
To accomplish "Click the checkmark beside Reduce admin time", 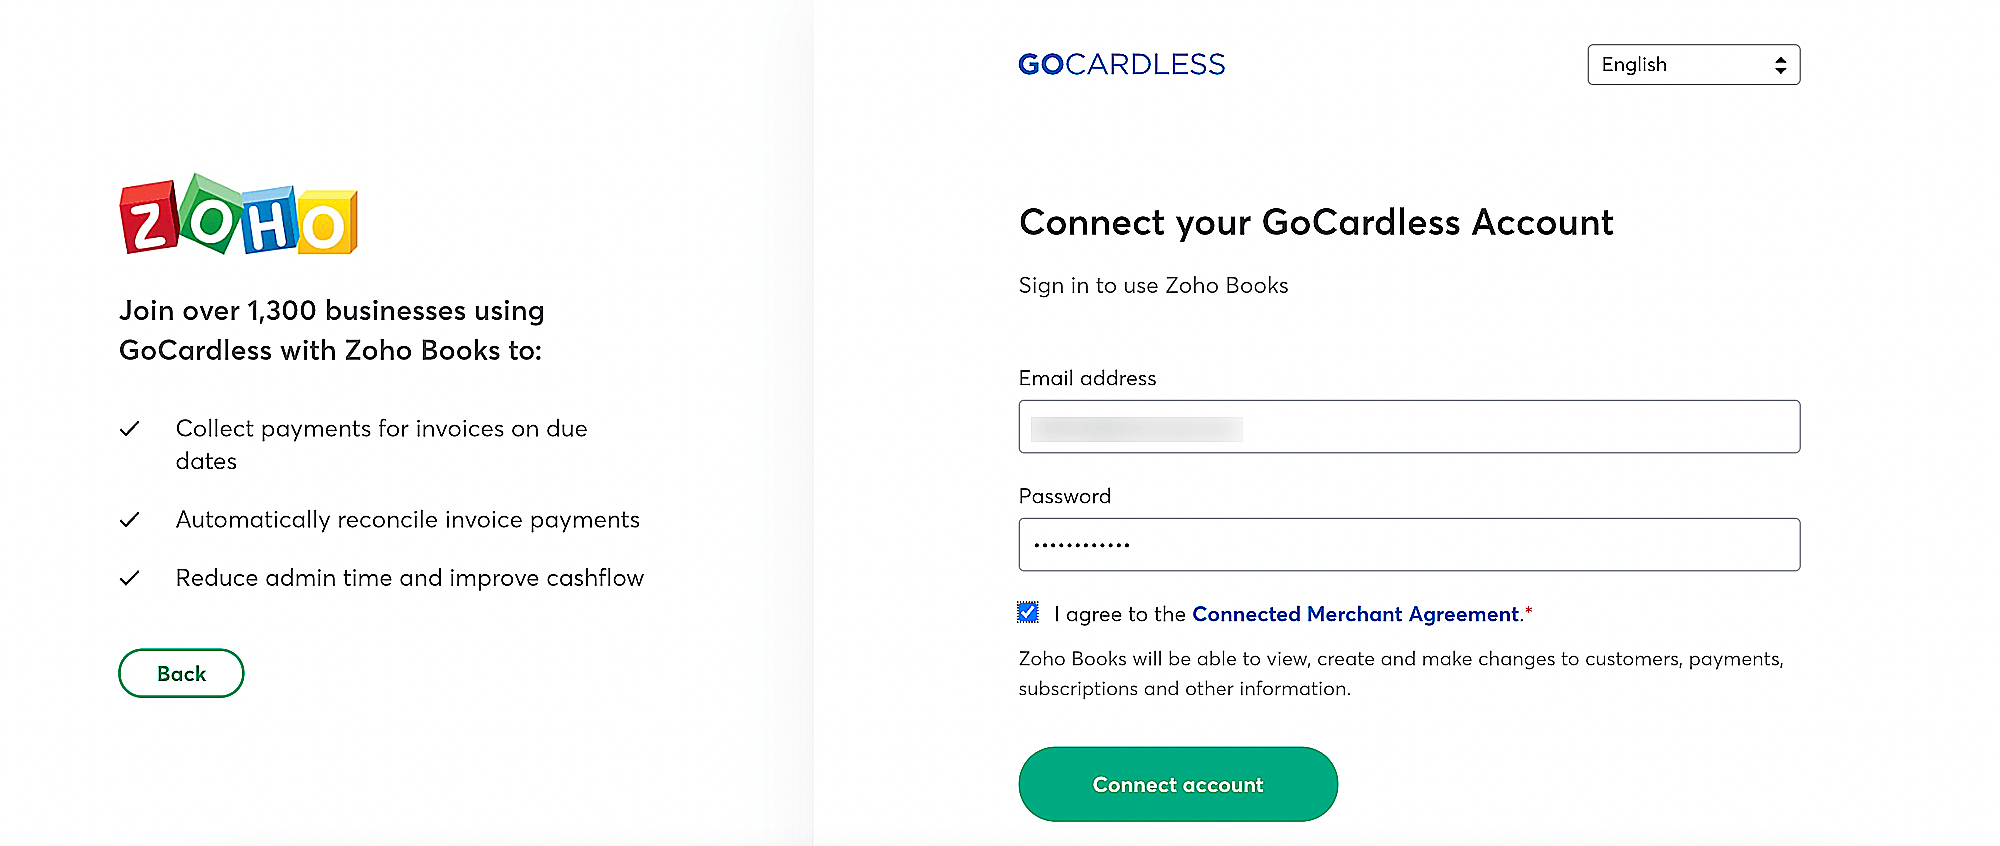I will [x=129, y=579].
